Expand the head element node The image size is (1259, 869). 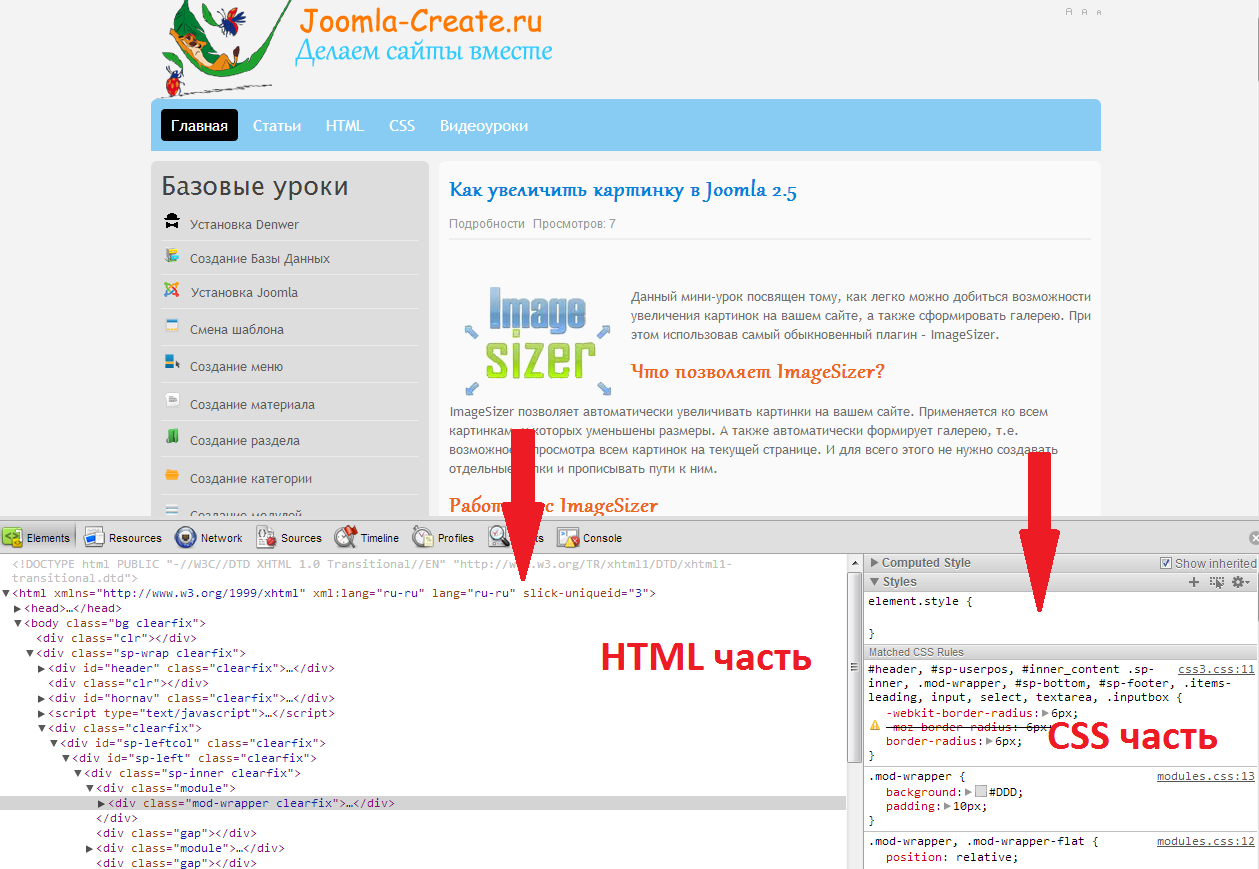(x=17, y=608)
